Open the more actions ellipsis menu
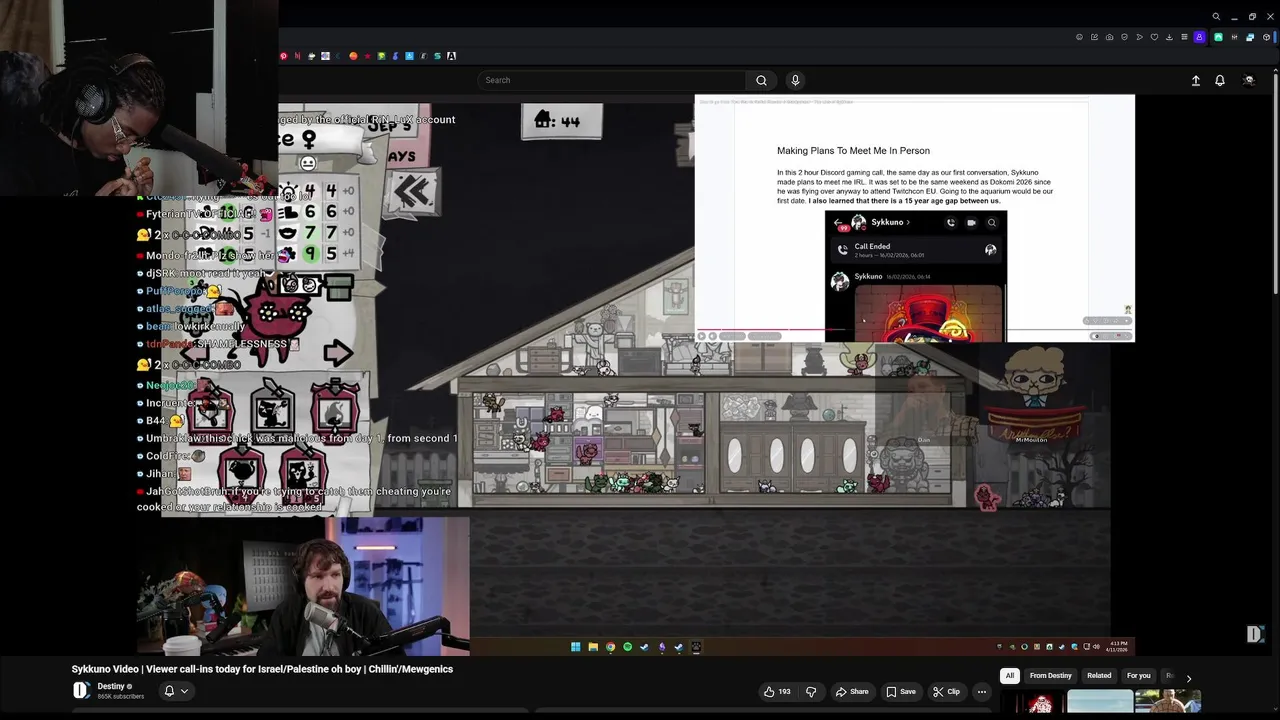 tap(982, 691)
